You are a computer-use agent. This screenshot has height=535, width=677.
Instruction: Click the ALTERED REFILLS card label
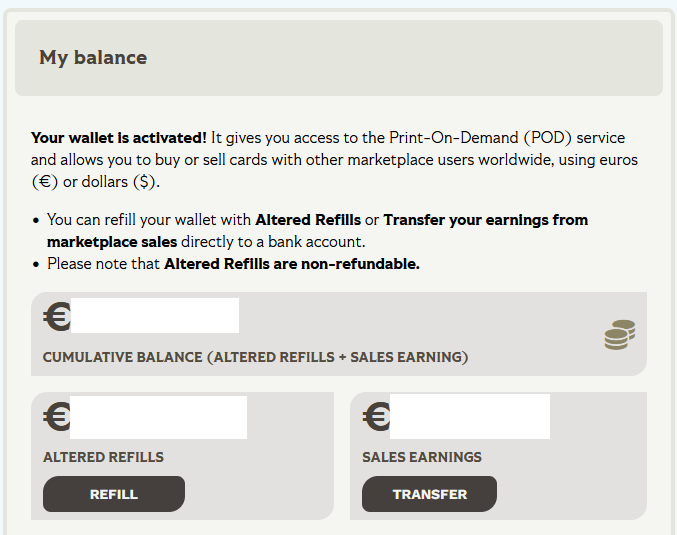point(103,457)
